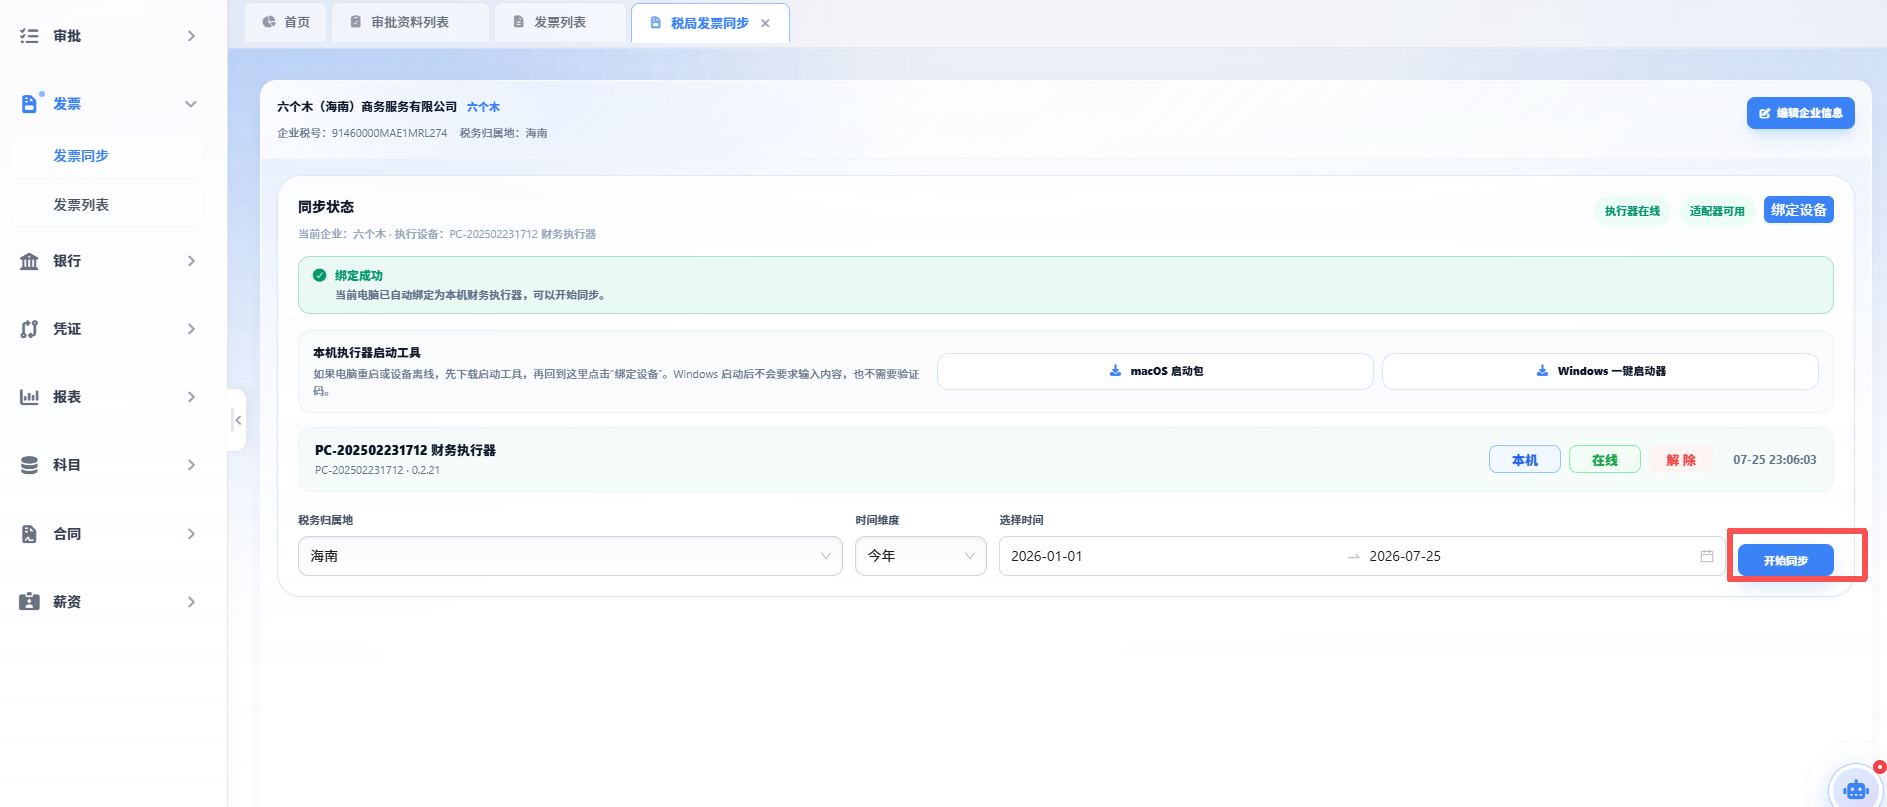This screenshot has width=1887, height=807.
Task: Click the 银行 bank building icon
Action: [x=29, y=261]
